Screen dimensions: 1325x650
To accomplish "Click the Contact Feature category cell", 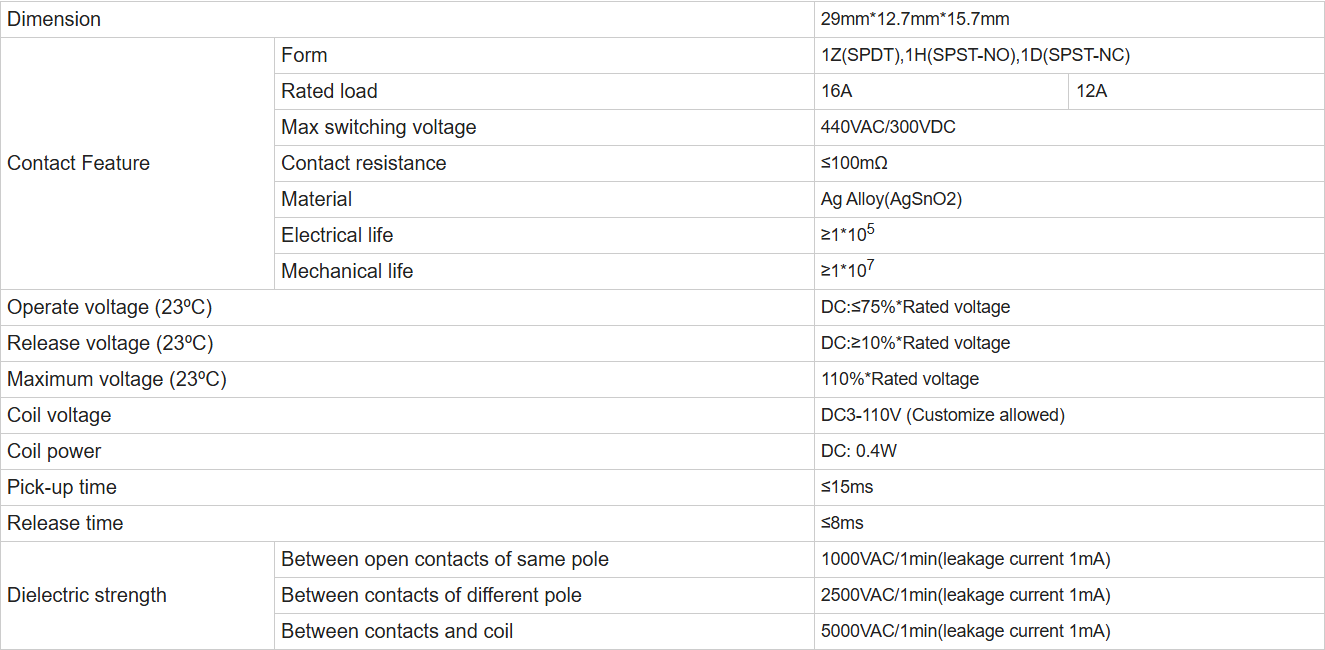I will pyautogui.click(x=78, y=163).
